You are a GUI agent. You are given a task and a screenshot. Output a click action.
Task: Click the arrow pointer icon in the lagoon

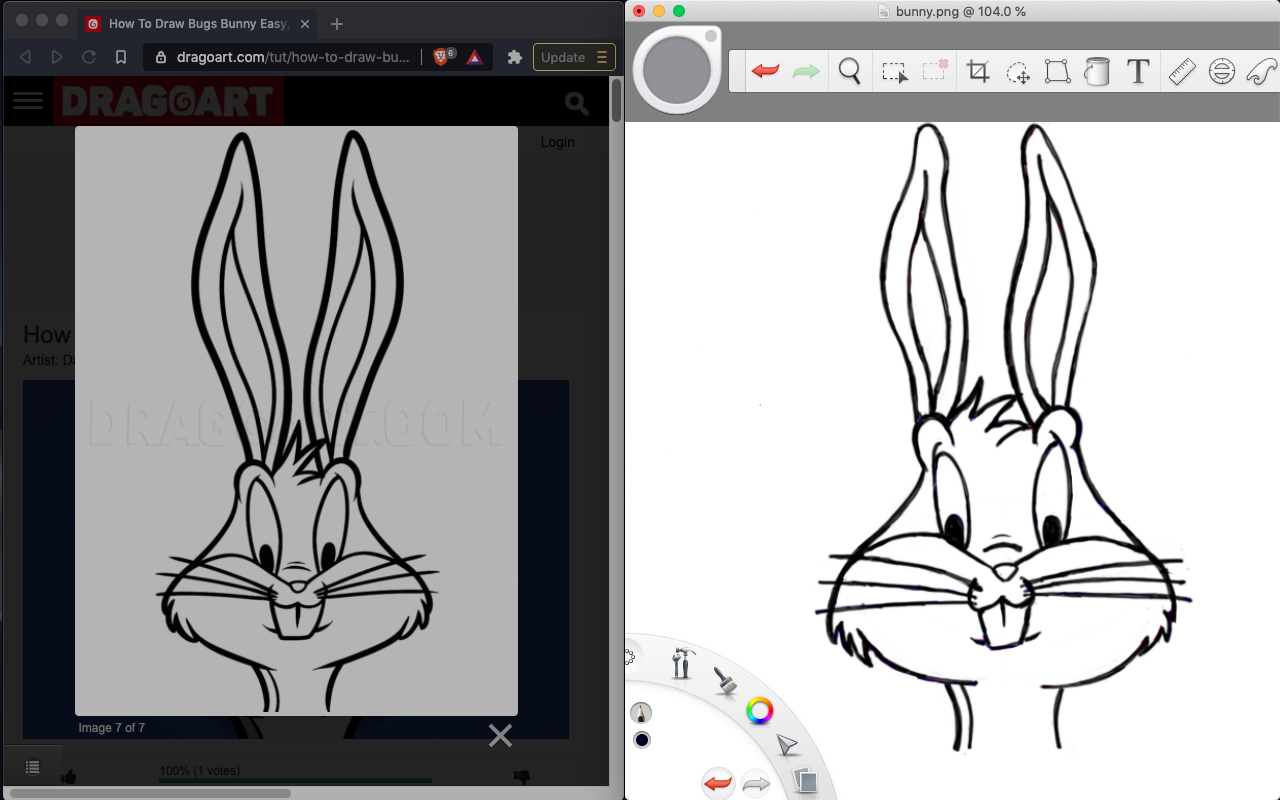(788, 745)
